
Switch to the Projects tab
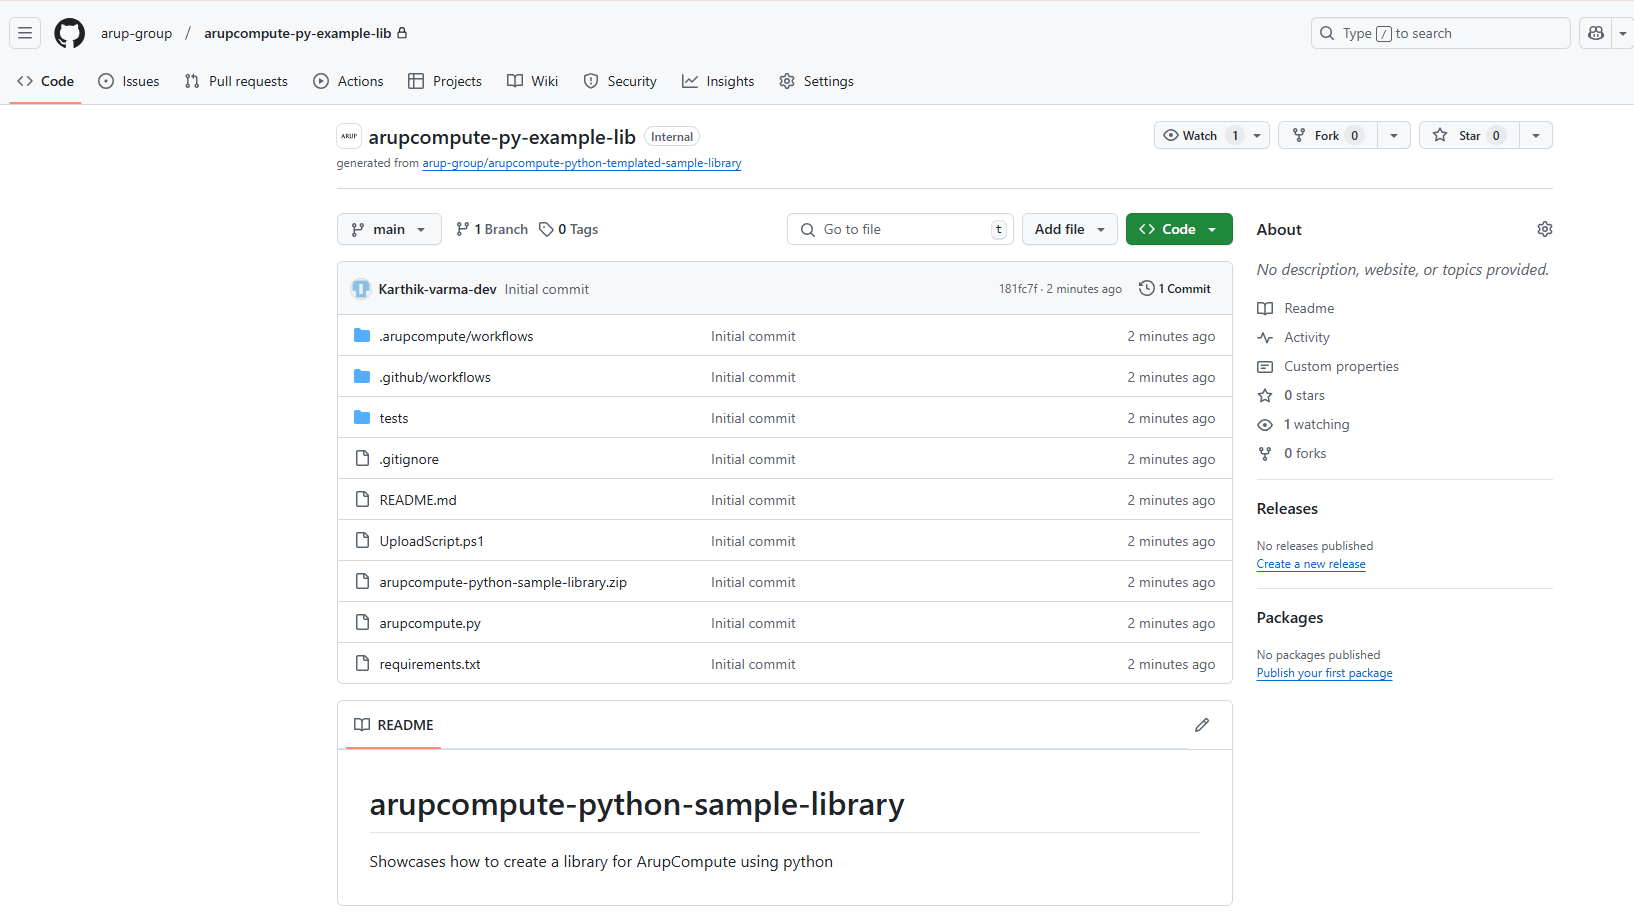[x=445, y=81]
